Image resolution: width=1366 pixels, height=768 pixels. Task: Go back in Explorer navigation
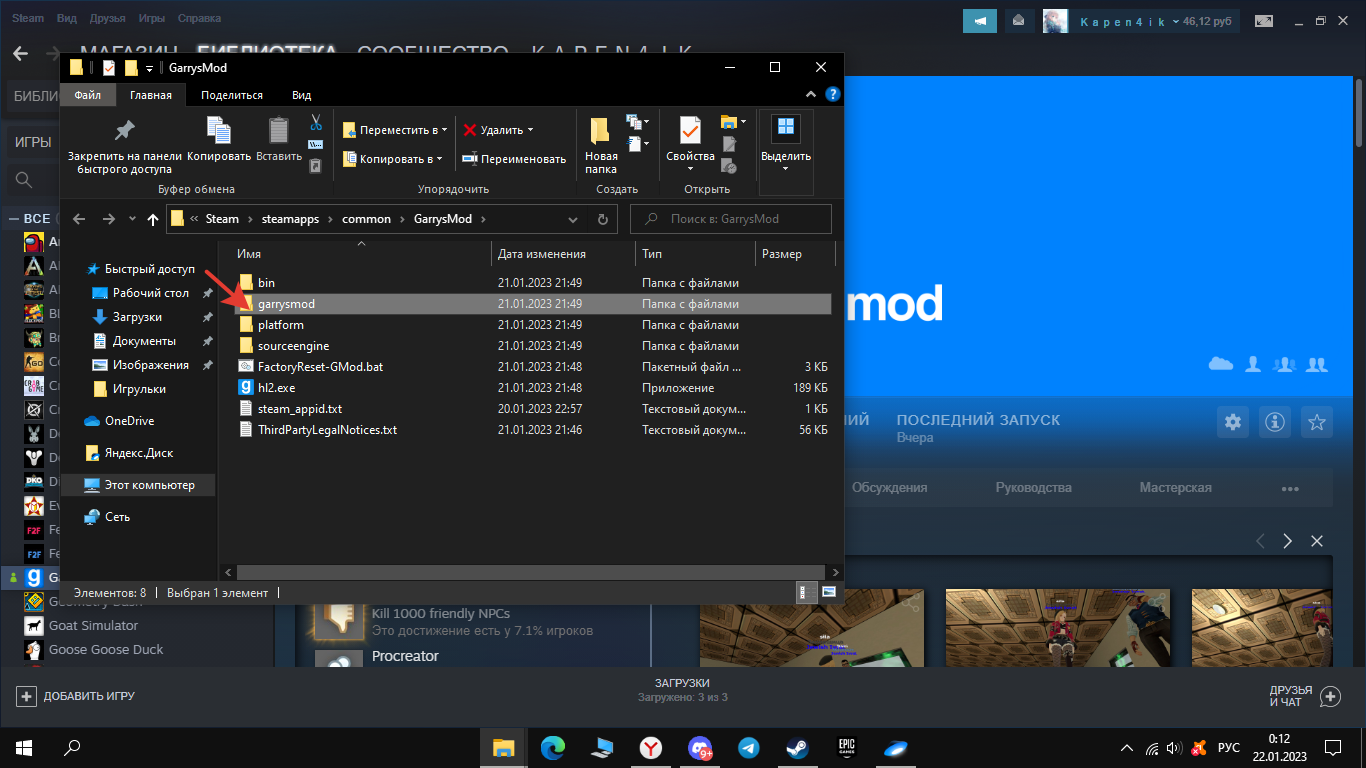pyautogui.click(x=79, y=219)
